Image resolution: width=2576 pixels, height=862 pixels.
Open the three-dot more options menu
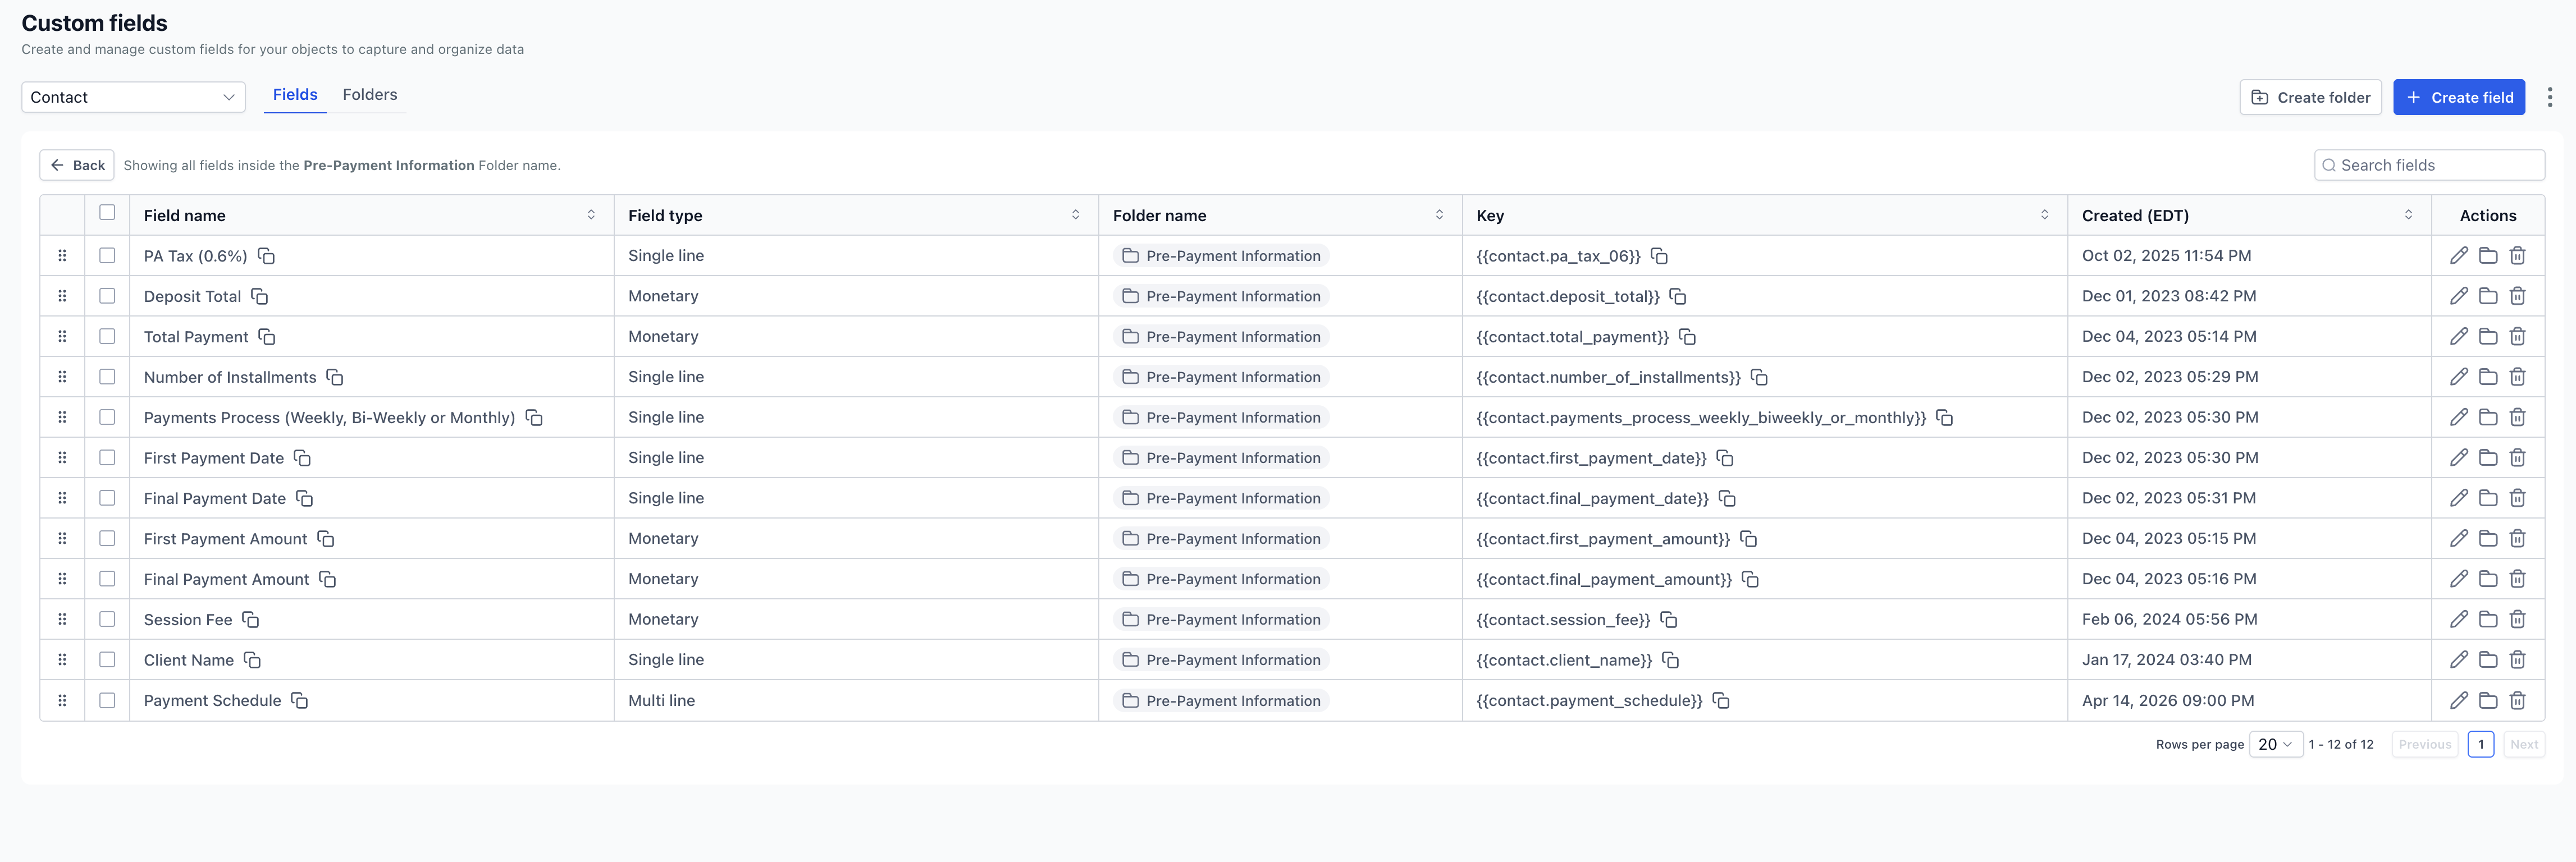tap(2549, 97)
